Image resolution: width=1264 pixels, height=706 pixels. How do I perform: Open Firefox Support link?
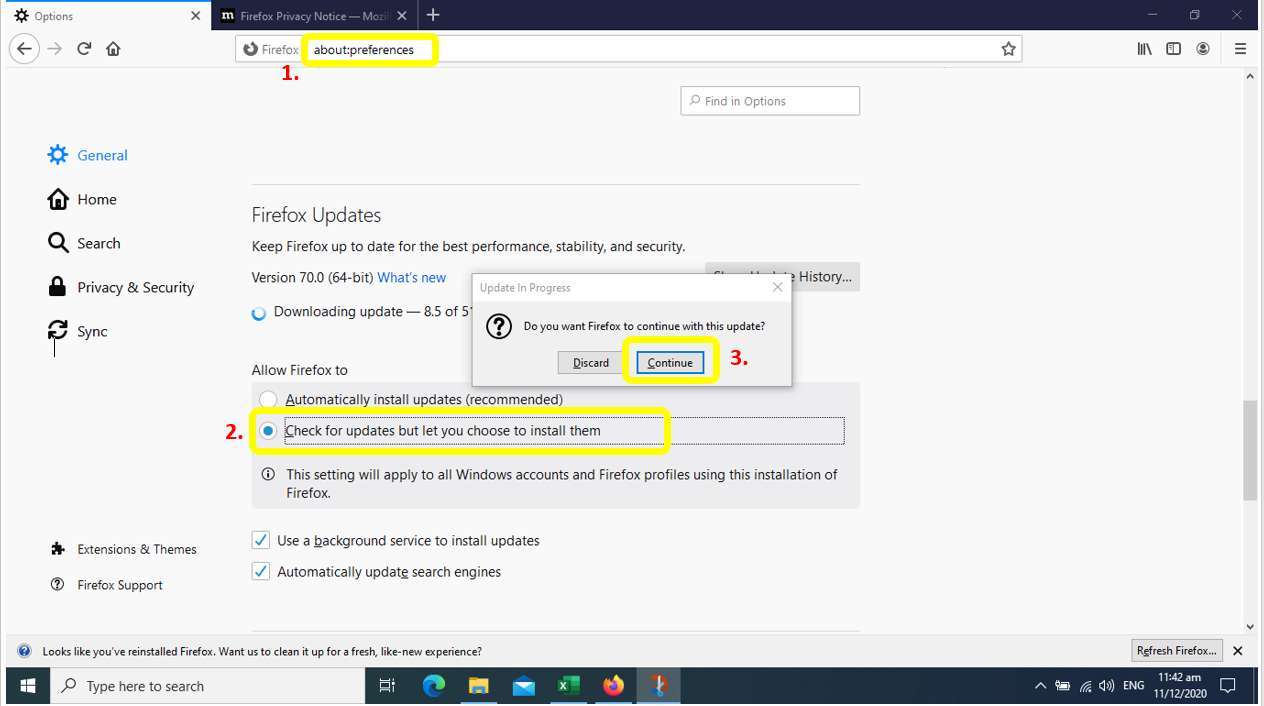coord(106,585)
